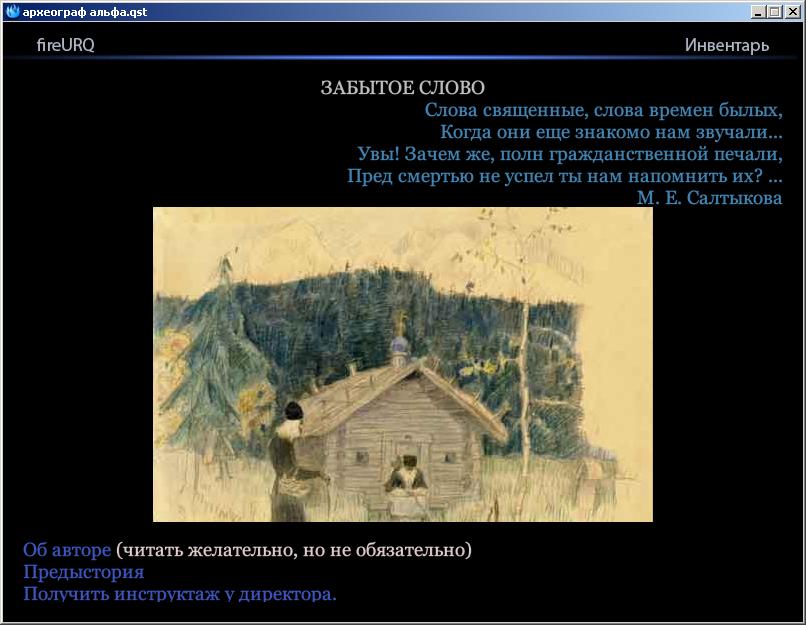
Task: Click the fireURQ flame icon in title bar
Action: [x=12, y=12]
